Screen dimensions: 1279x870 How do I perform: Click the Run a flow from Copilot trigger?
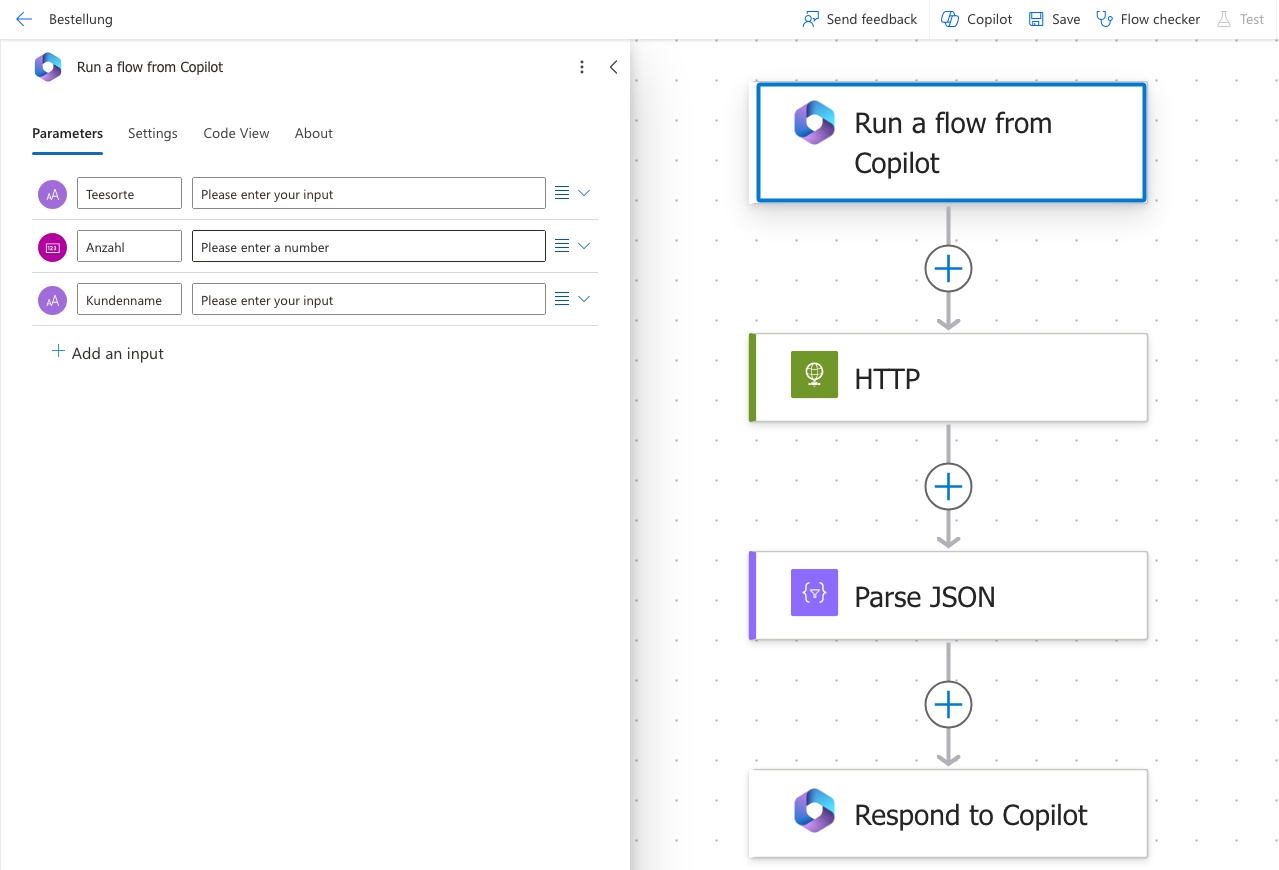pos(948,142)
